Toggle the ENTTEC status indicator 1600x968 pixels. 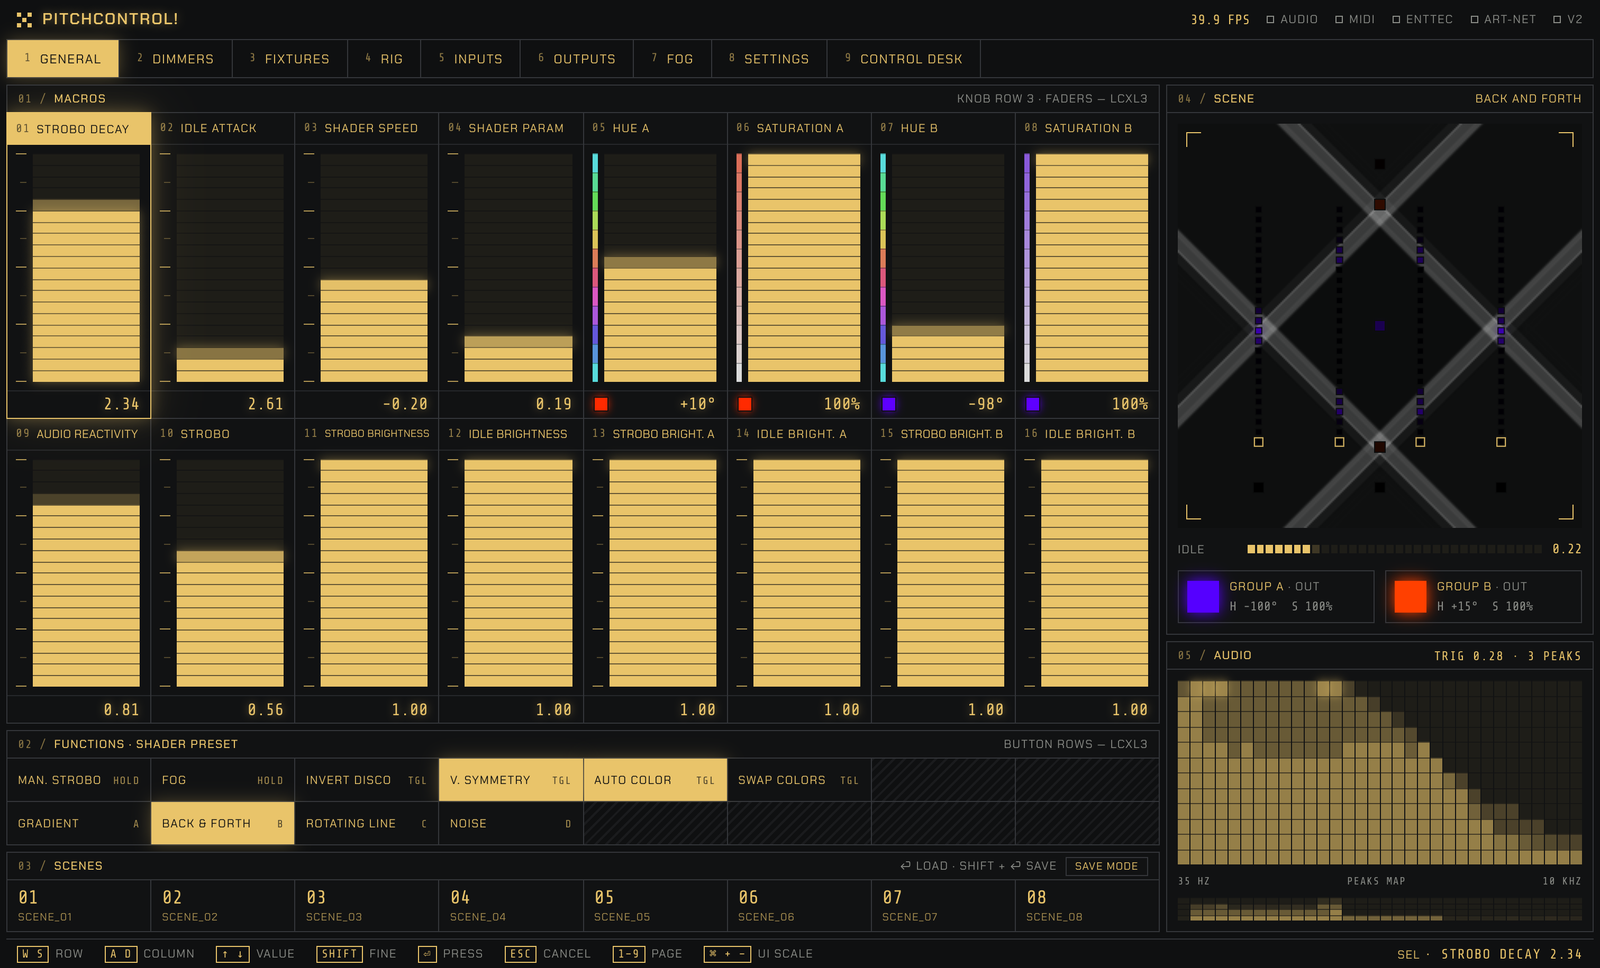[x=1423, y=19]
